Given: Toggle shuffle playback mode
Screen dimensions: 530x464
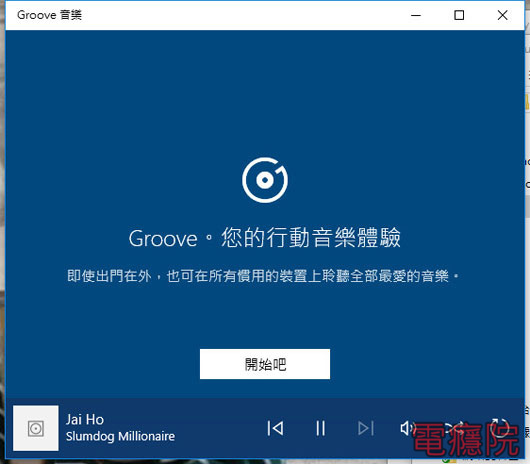Looking at the screenshot, I should point(454,428).
